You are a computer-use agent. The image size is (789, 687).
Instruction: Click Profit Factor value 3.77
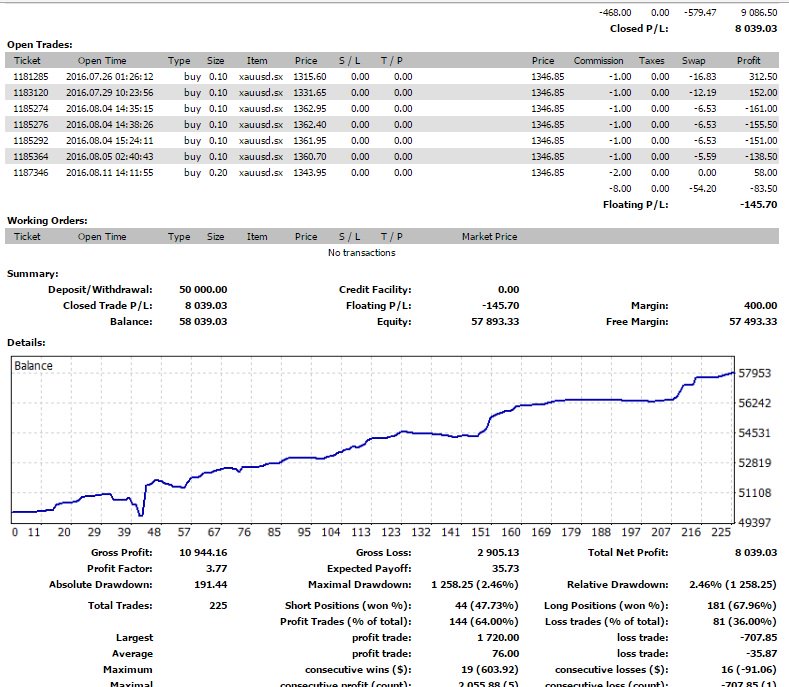click(217, 569)
